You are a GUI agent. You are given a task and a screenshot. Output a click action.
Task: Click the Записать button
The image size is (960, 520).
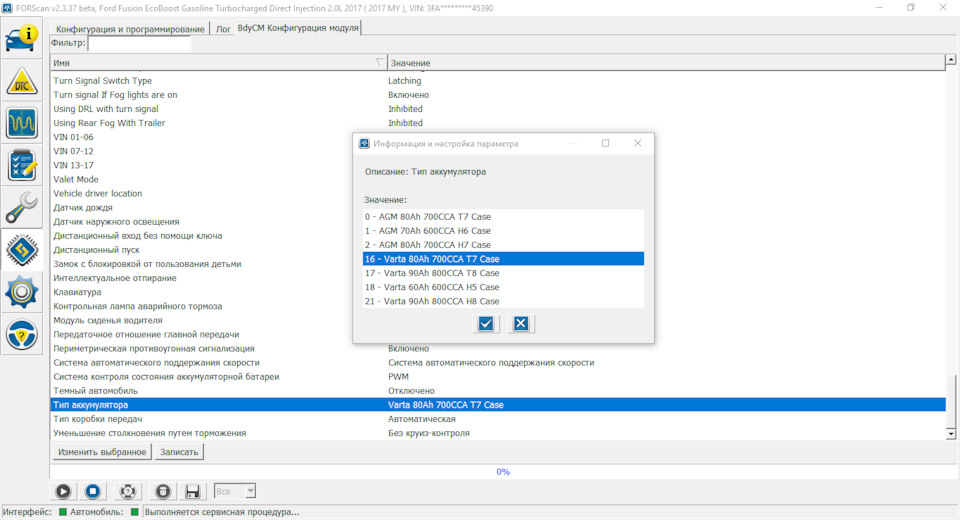click(x=179, y=452)
